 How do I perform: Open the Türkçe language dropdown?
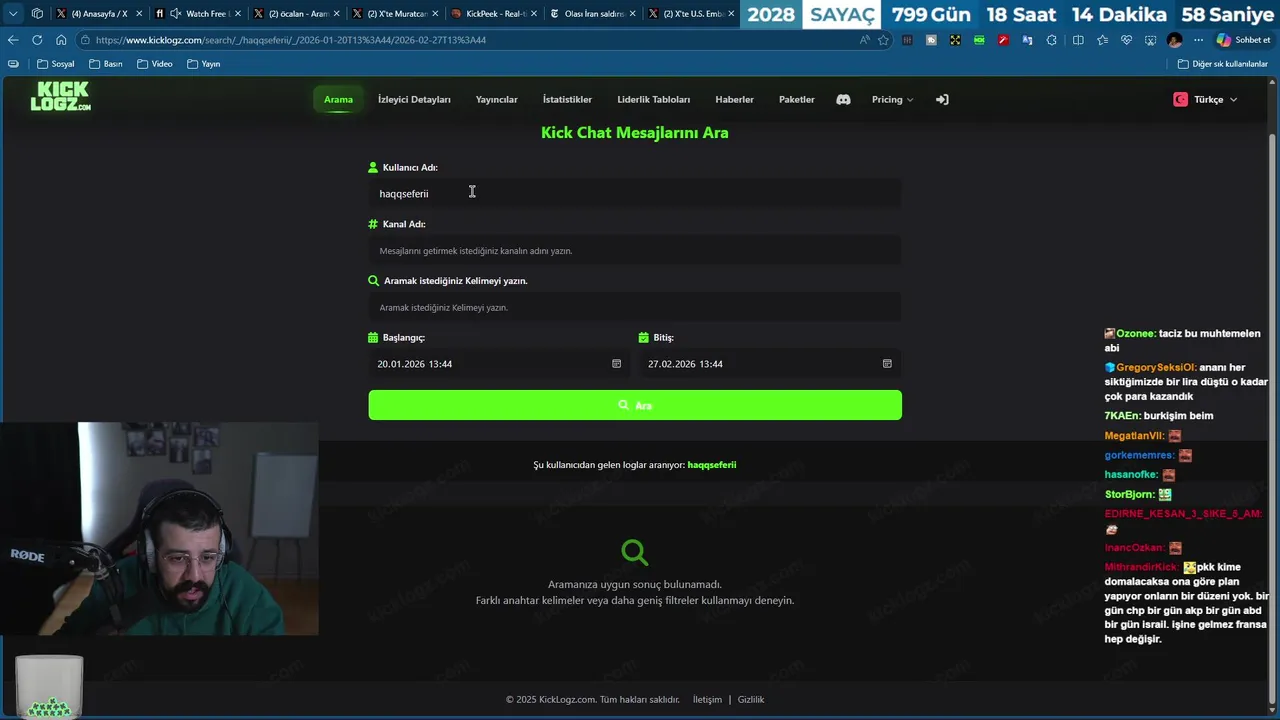(x=1205, y=99)
